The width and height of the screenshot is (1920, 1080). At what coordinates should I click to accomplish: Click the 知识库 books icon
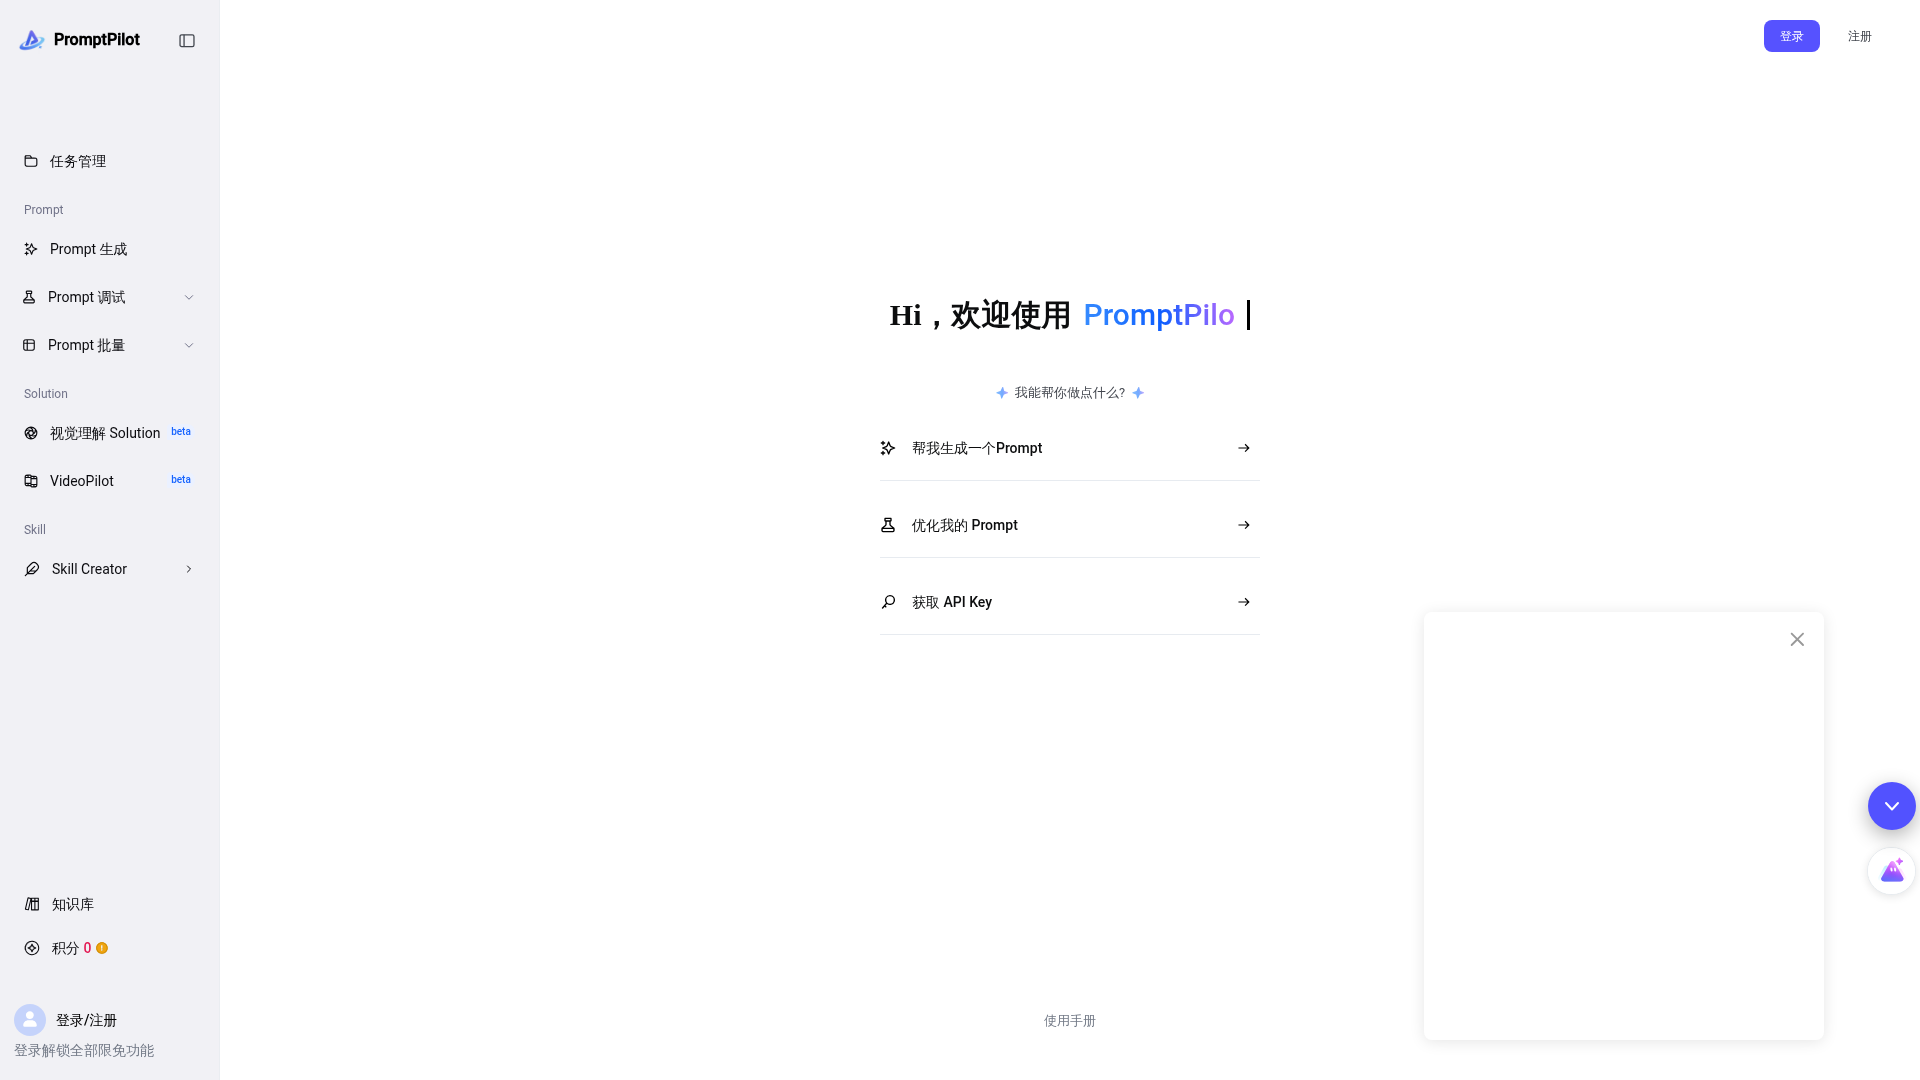click(x=32, y=904)
